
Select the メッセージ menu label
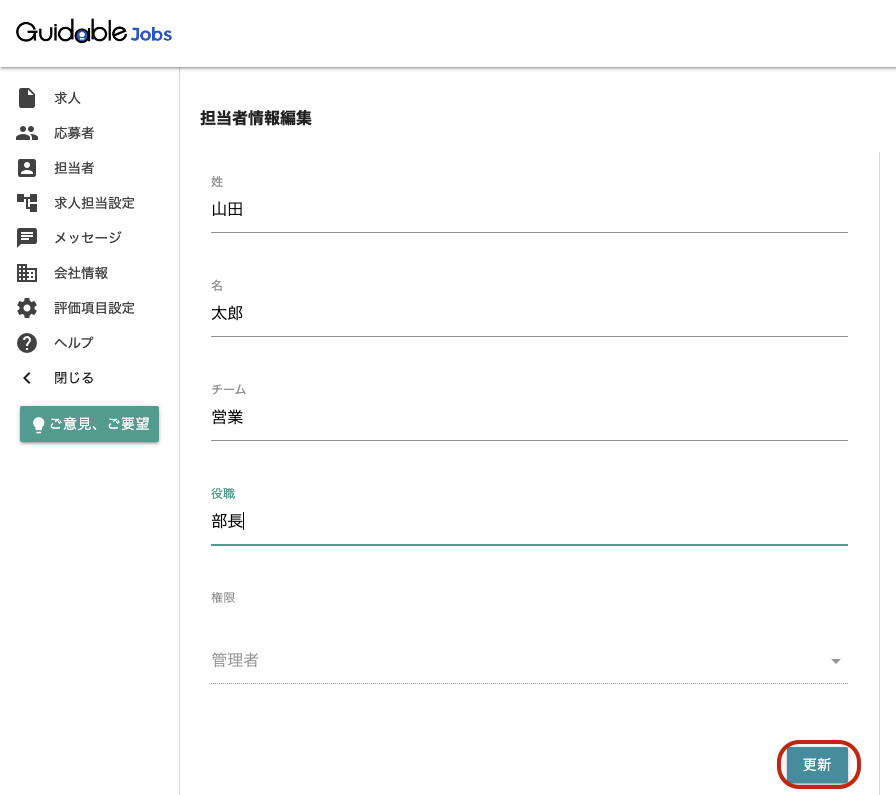coord(88,238)
